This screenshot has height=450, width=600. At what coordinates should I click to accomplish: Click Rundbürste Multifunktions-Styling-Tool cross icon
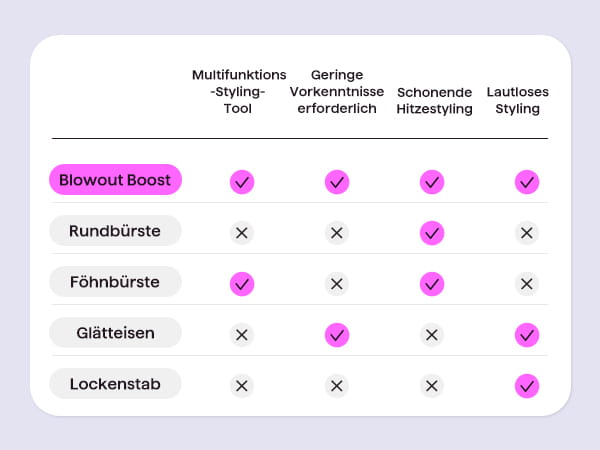tap(242, 233)
